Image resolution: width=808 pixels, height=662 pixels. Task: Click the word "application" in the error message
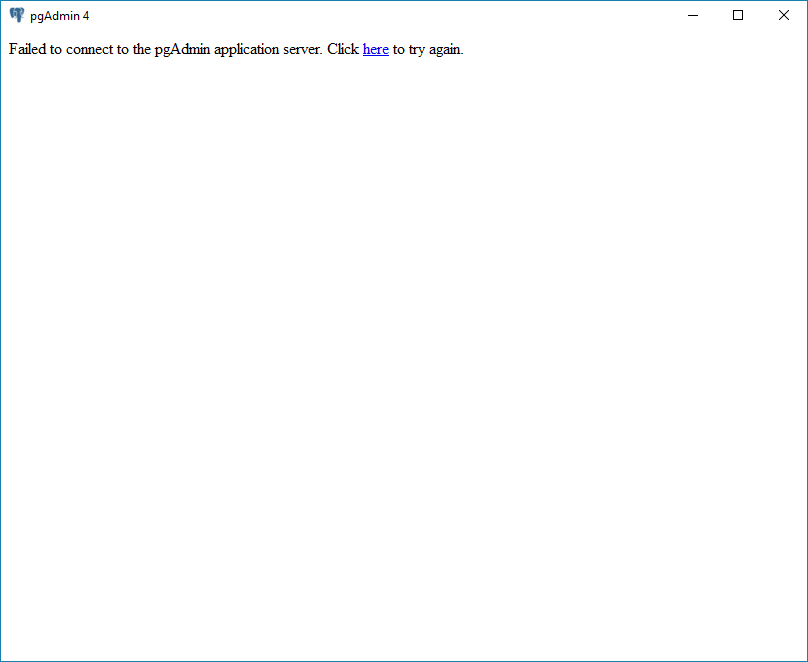coord(248,49)
